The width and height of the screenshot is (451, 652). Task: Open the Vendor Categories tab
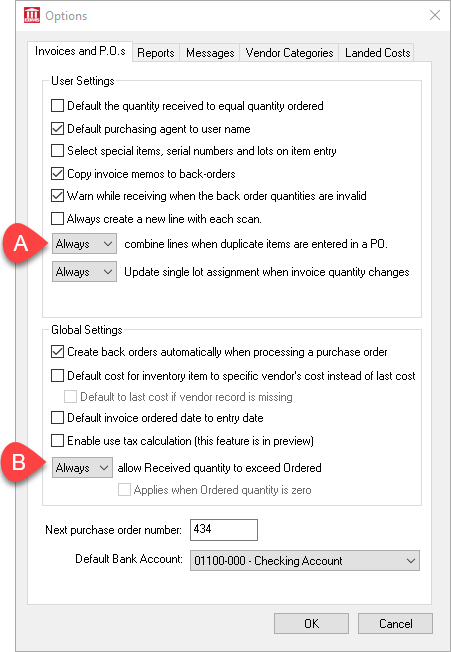(289, 53)
